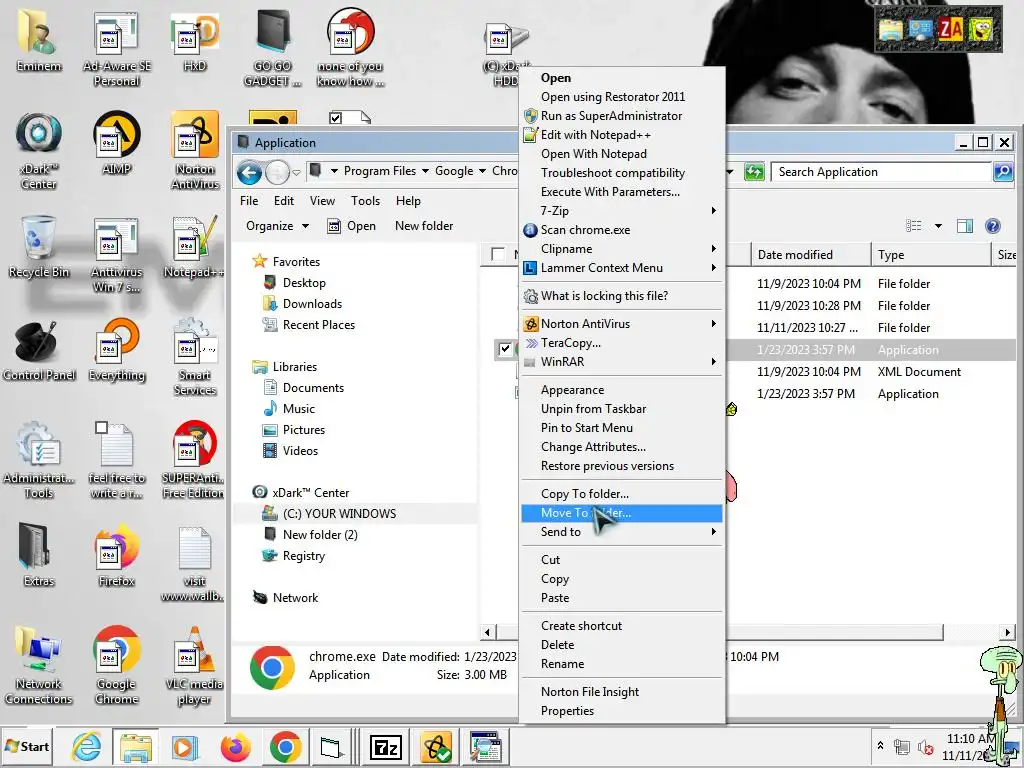
Task: Open Administrative Tools desktop icon
Action: (x=38, y=460)
